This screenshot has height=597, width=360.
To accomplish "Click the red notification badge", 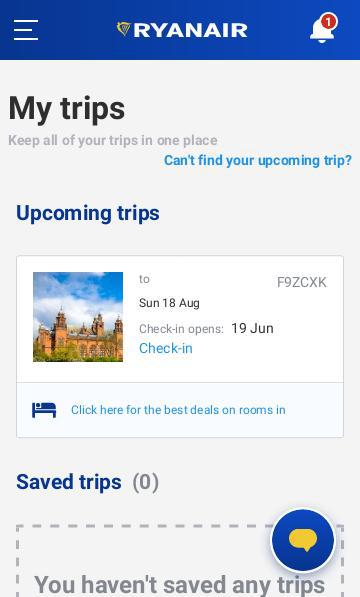I will 328,22.
